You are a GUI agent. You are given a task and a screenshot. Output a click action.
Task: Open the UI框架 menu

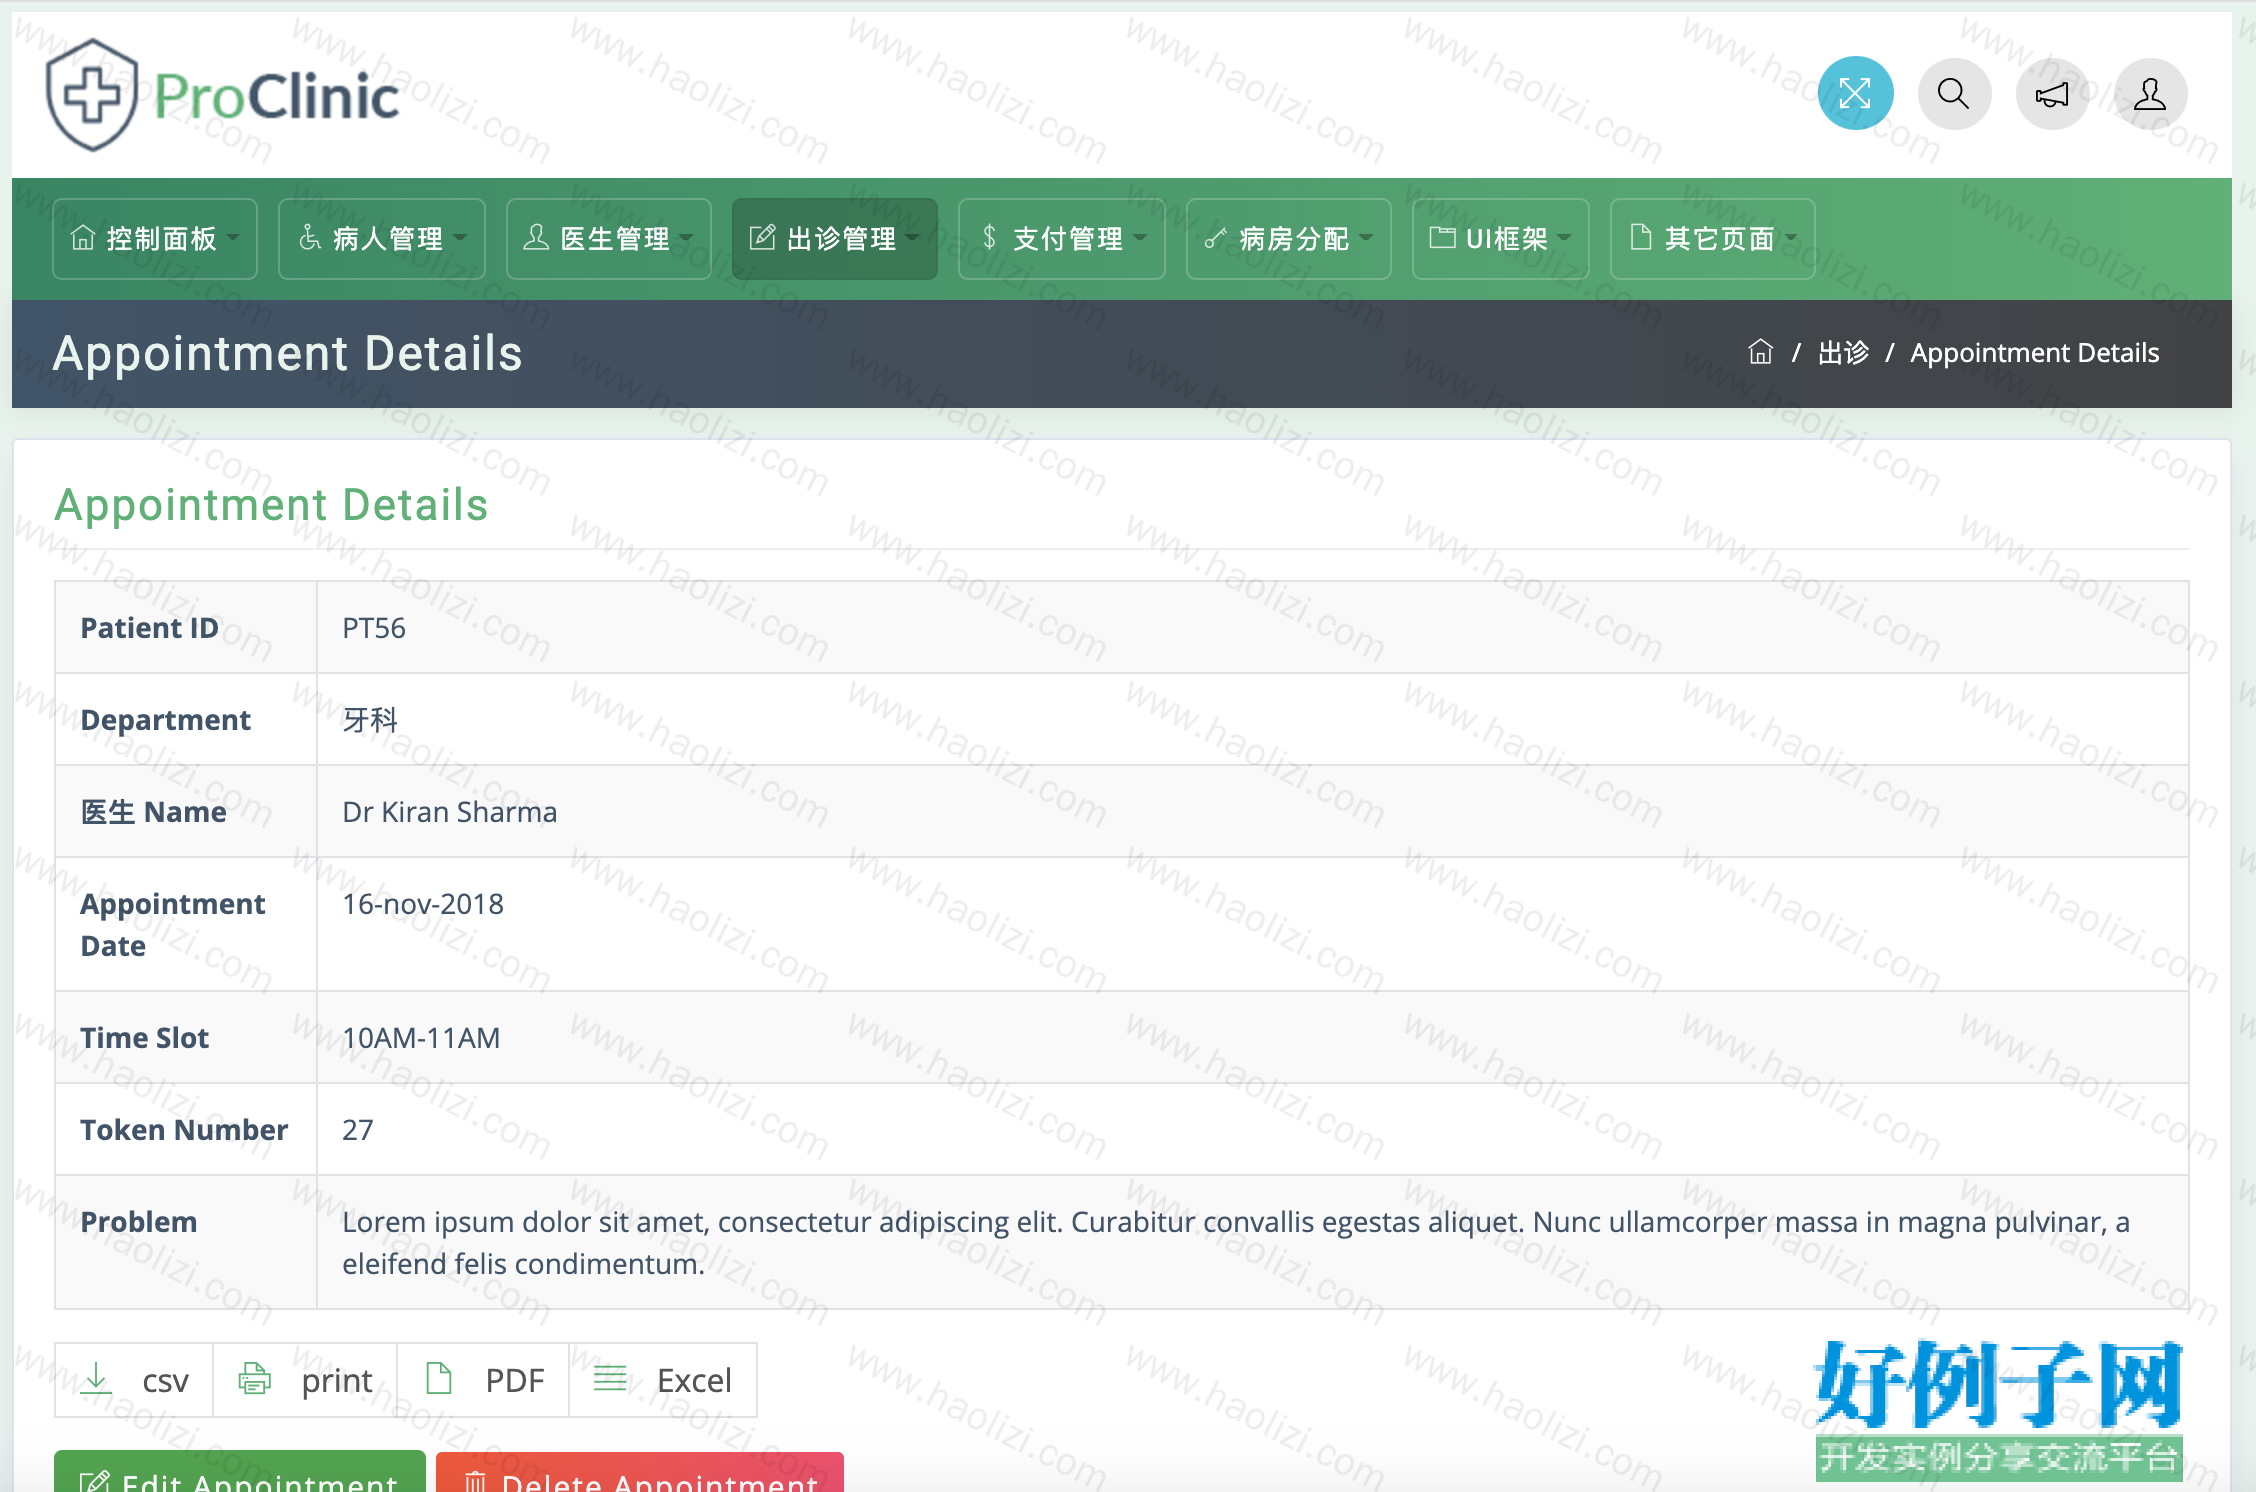(x=1501, y=238)
